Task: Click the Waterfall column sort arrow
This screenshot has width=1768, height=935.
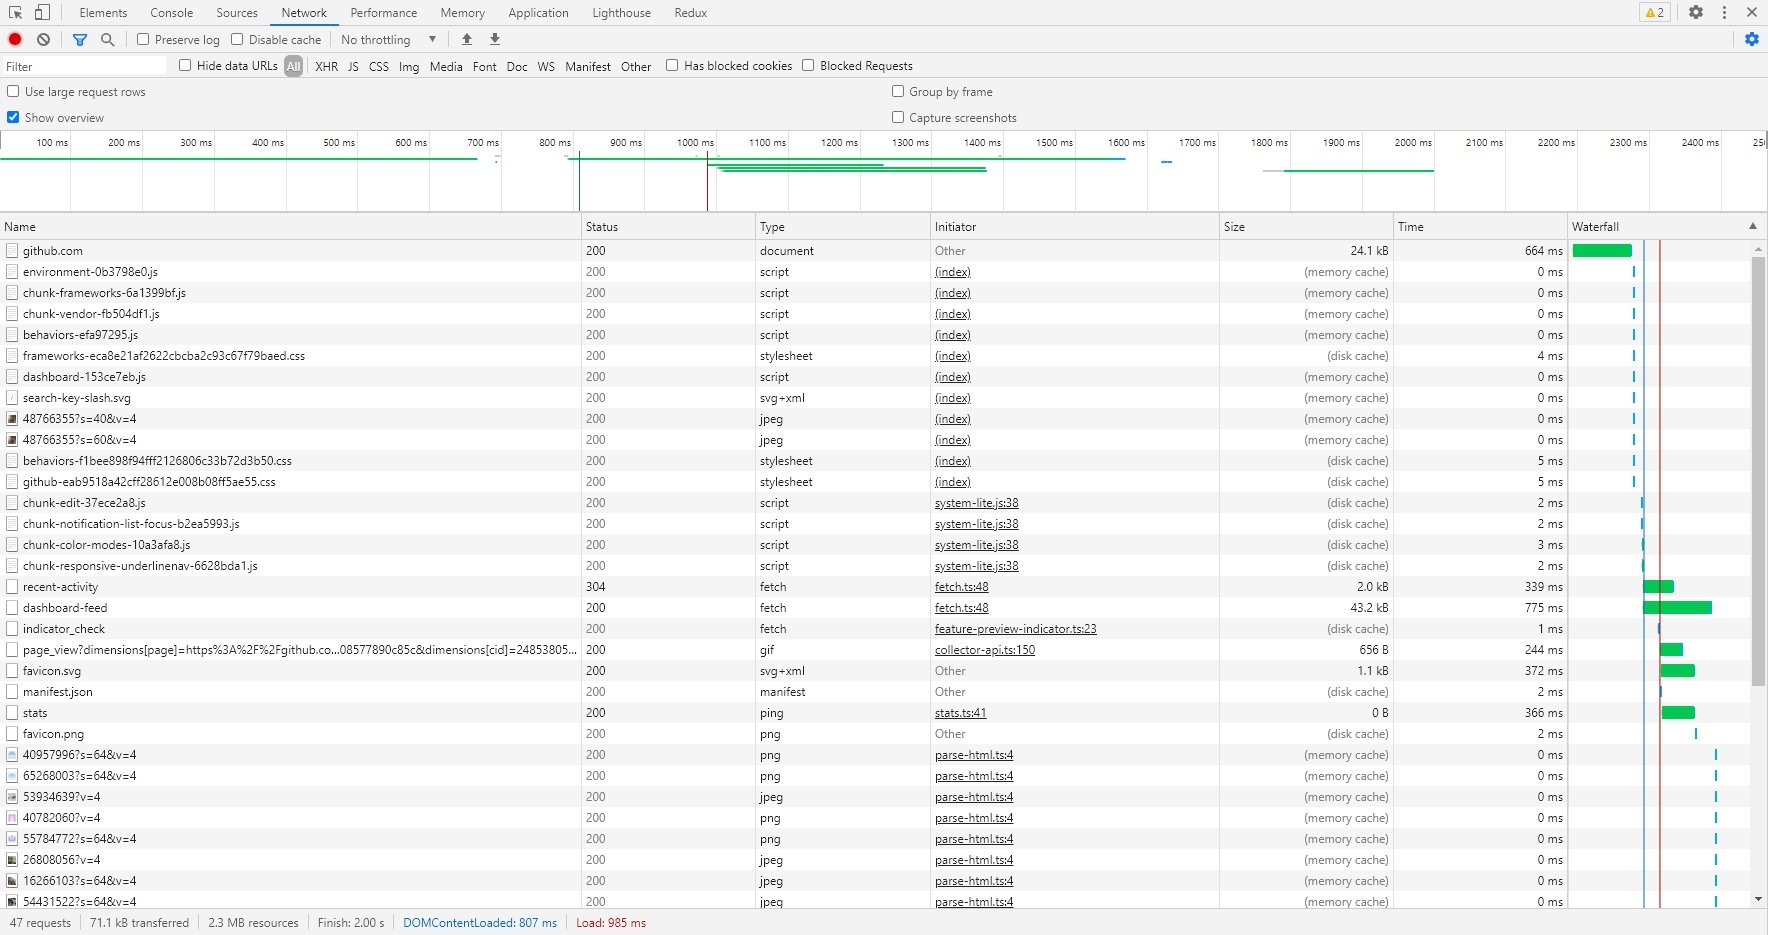Action: (1752, 226)
